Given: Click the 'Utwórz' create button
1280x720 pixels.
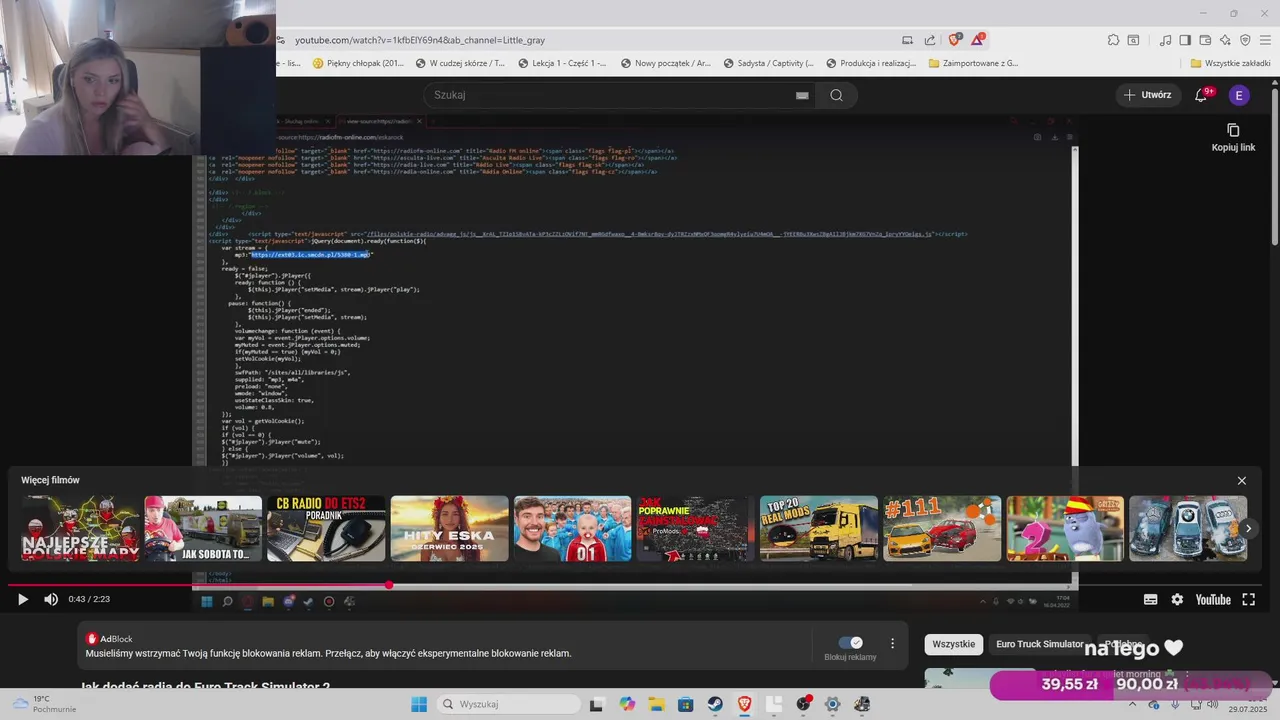Looking at the screenshot, I should pos(1146,95).
